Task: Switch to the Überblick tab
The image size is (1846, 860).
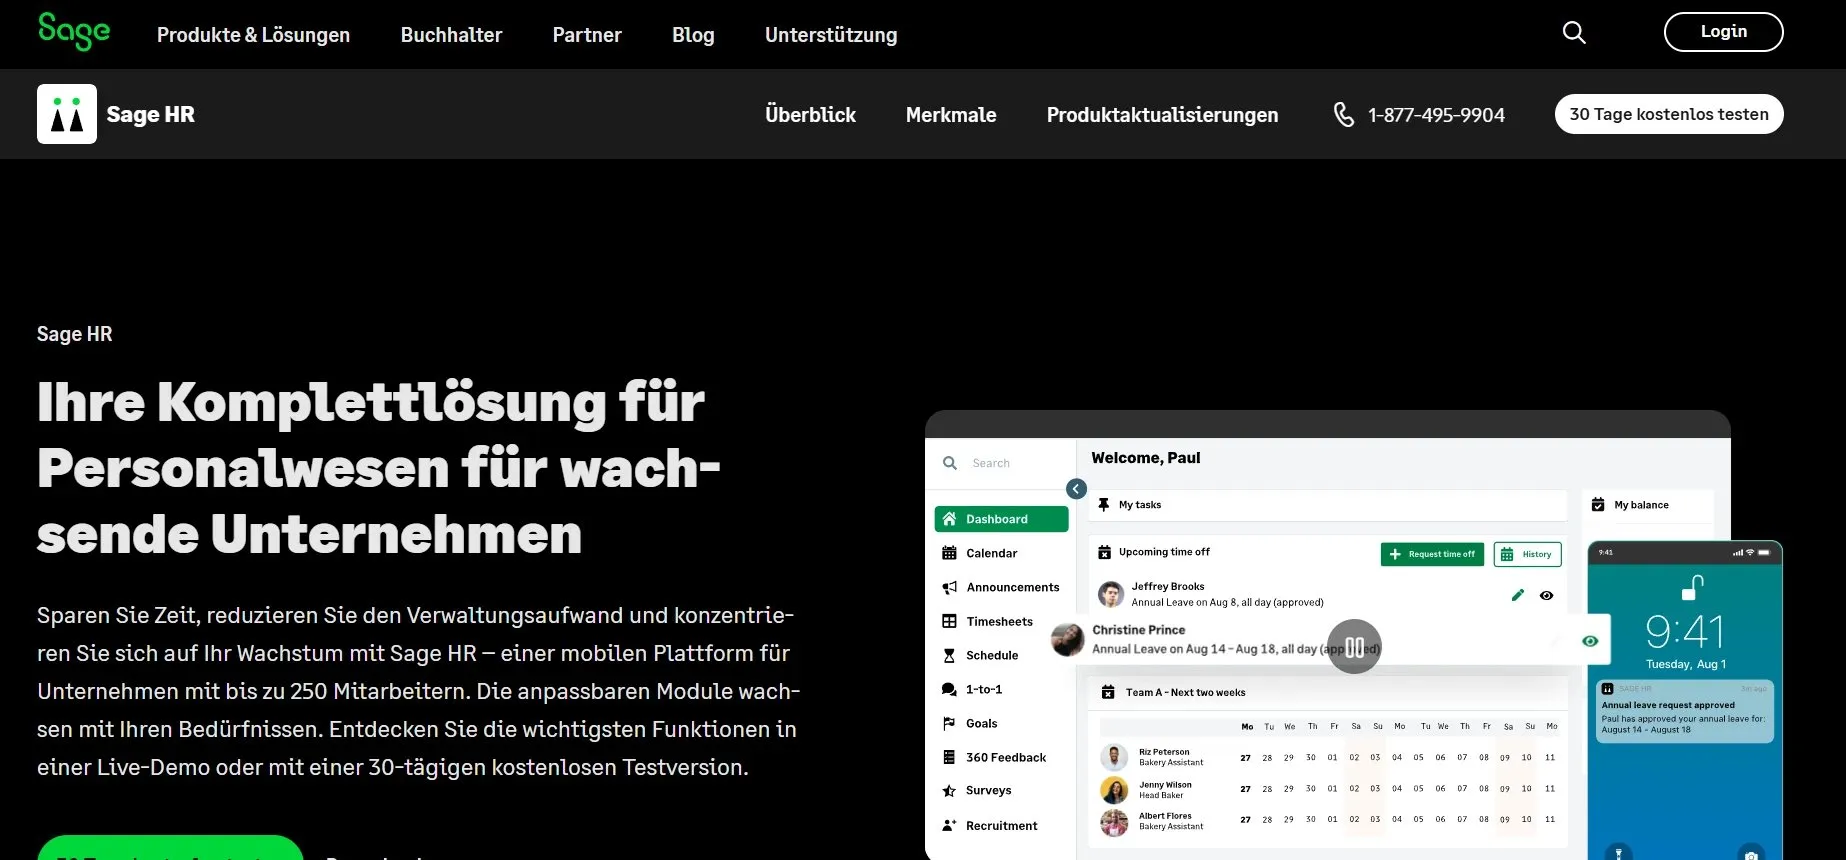Action: 810,115
